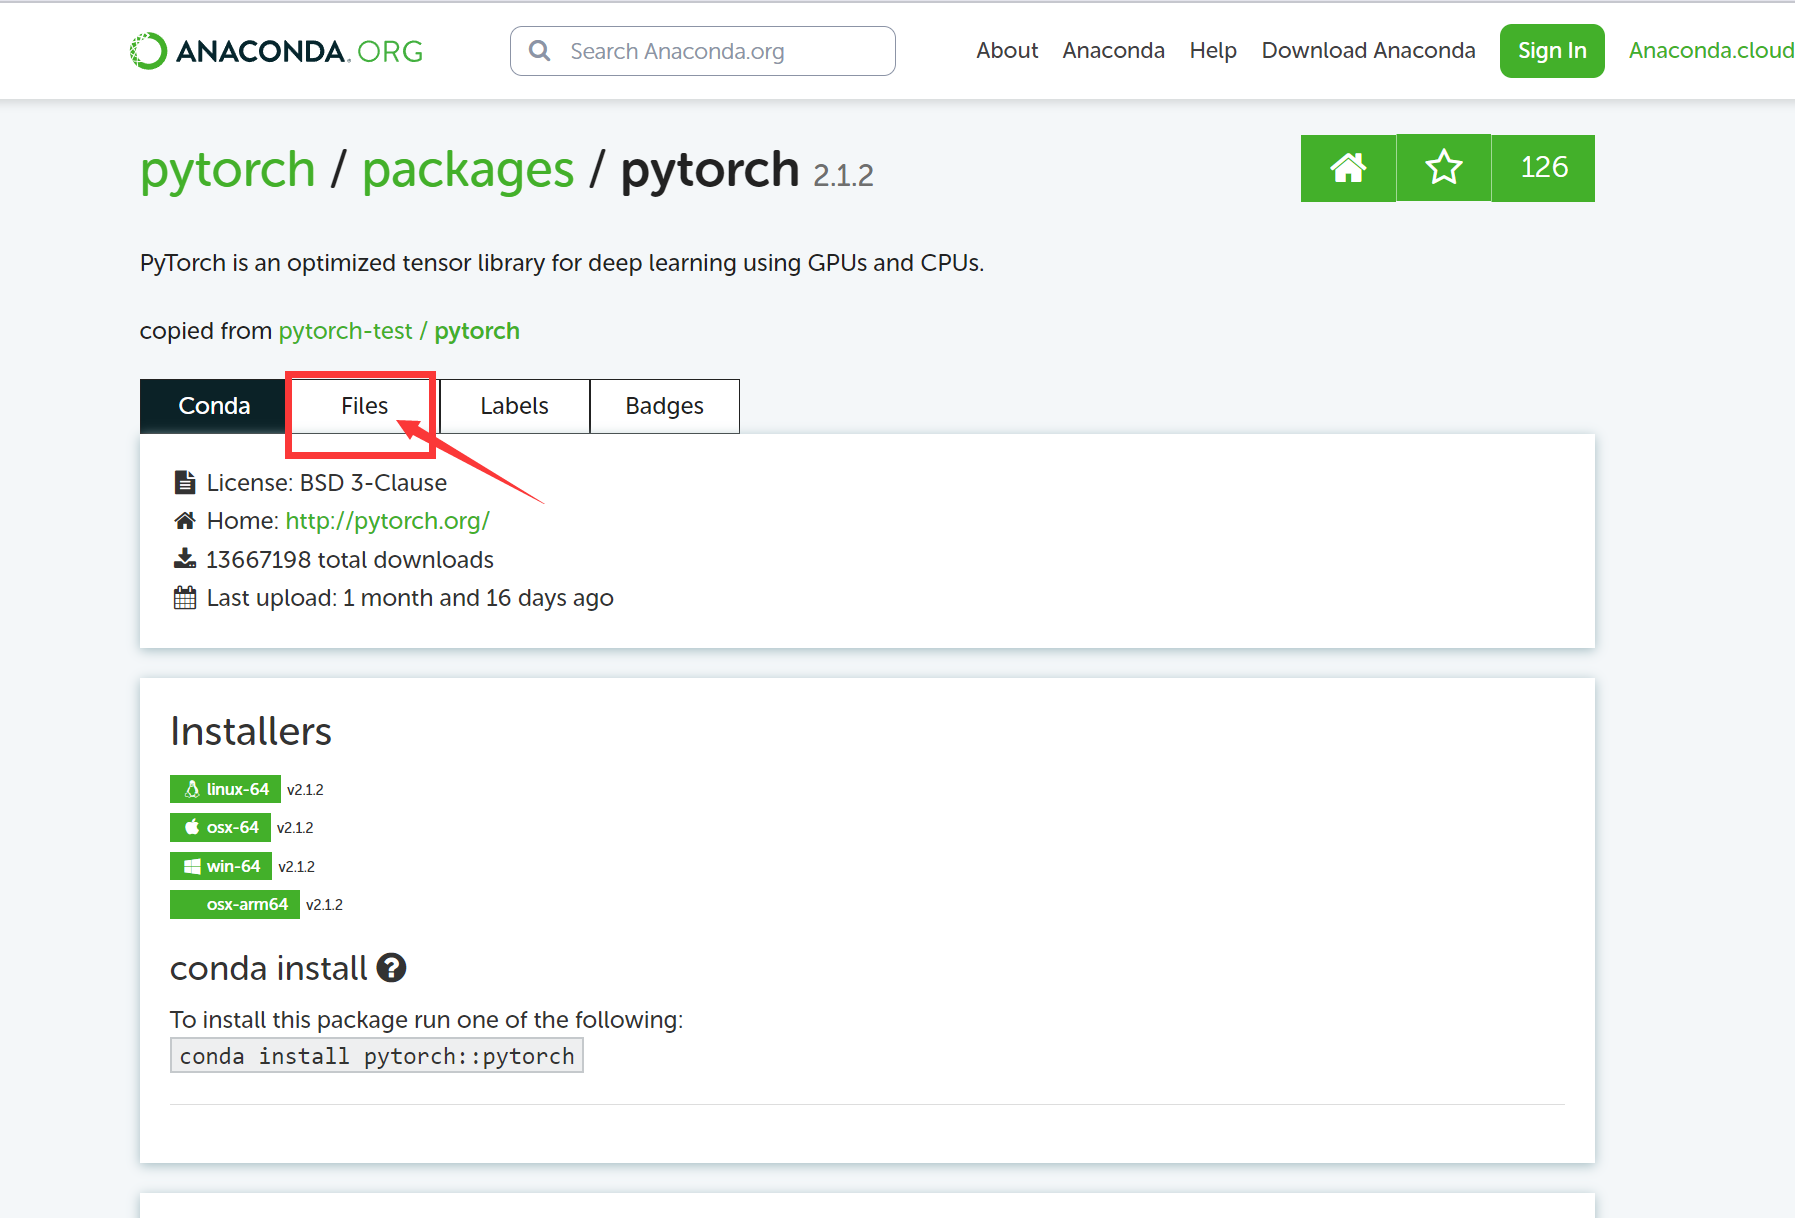Viewport: 1795px width, 1218px height.
Task: Open the bold pytorch copied-from link
Action: pos(477,331)
